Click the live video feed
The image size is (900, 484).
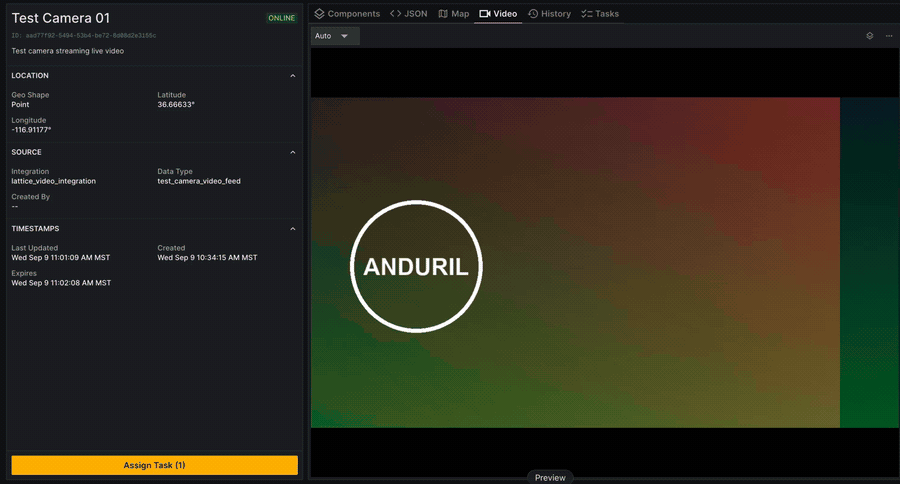tap(605, 262)
